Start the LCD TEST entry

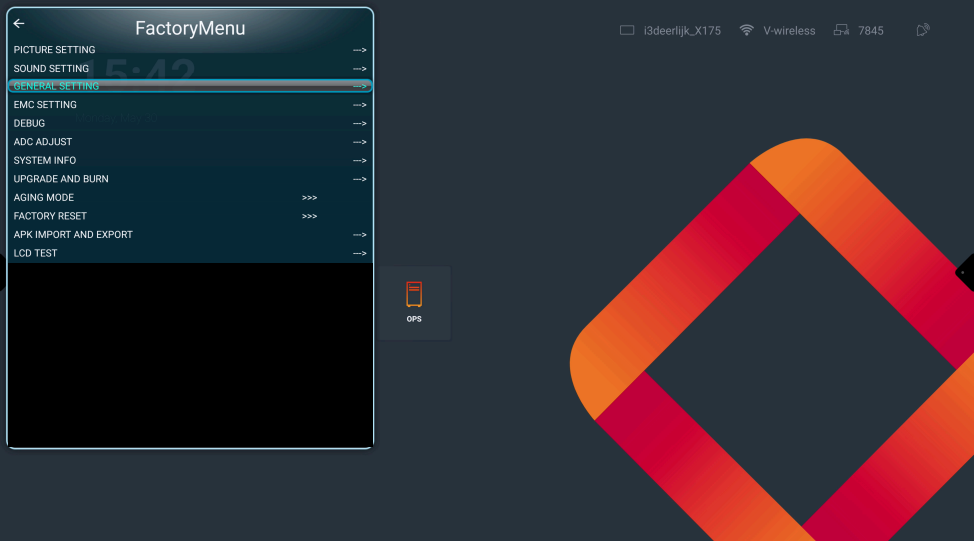coord(36,254)
